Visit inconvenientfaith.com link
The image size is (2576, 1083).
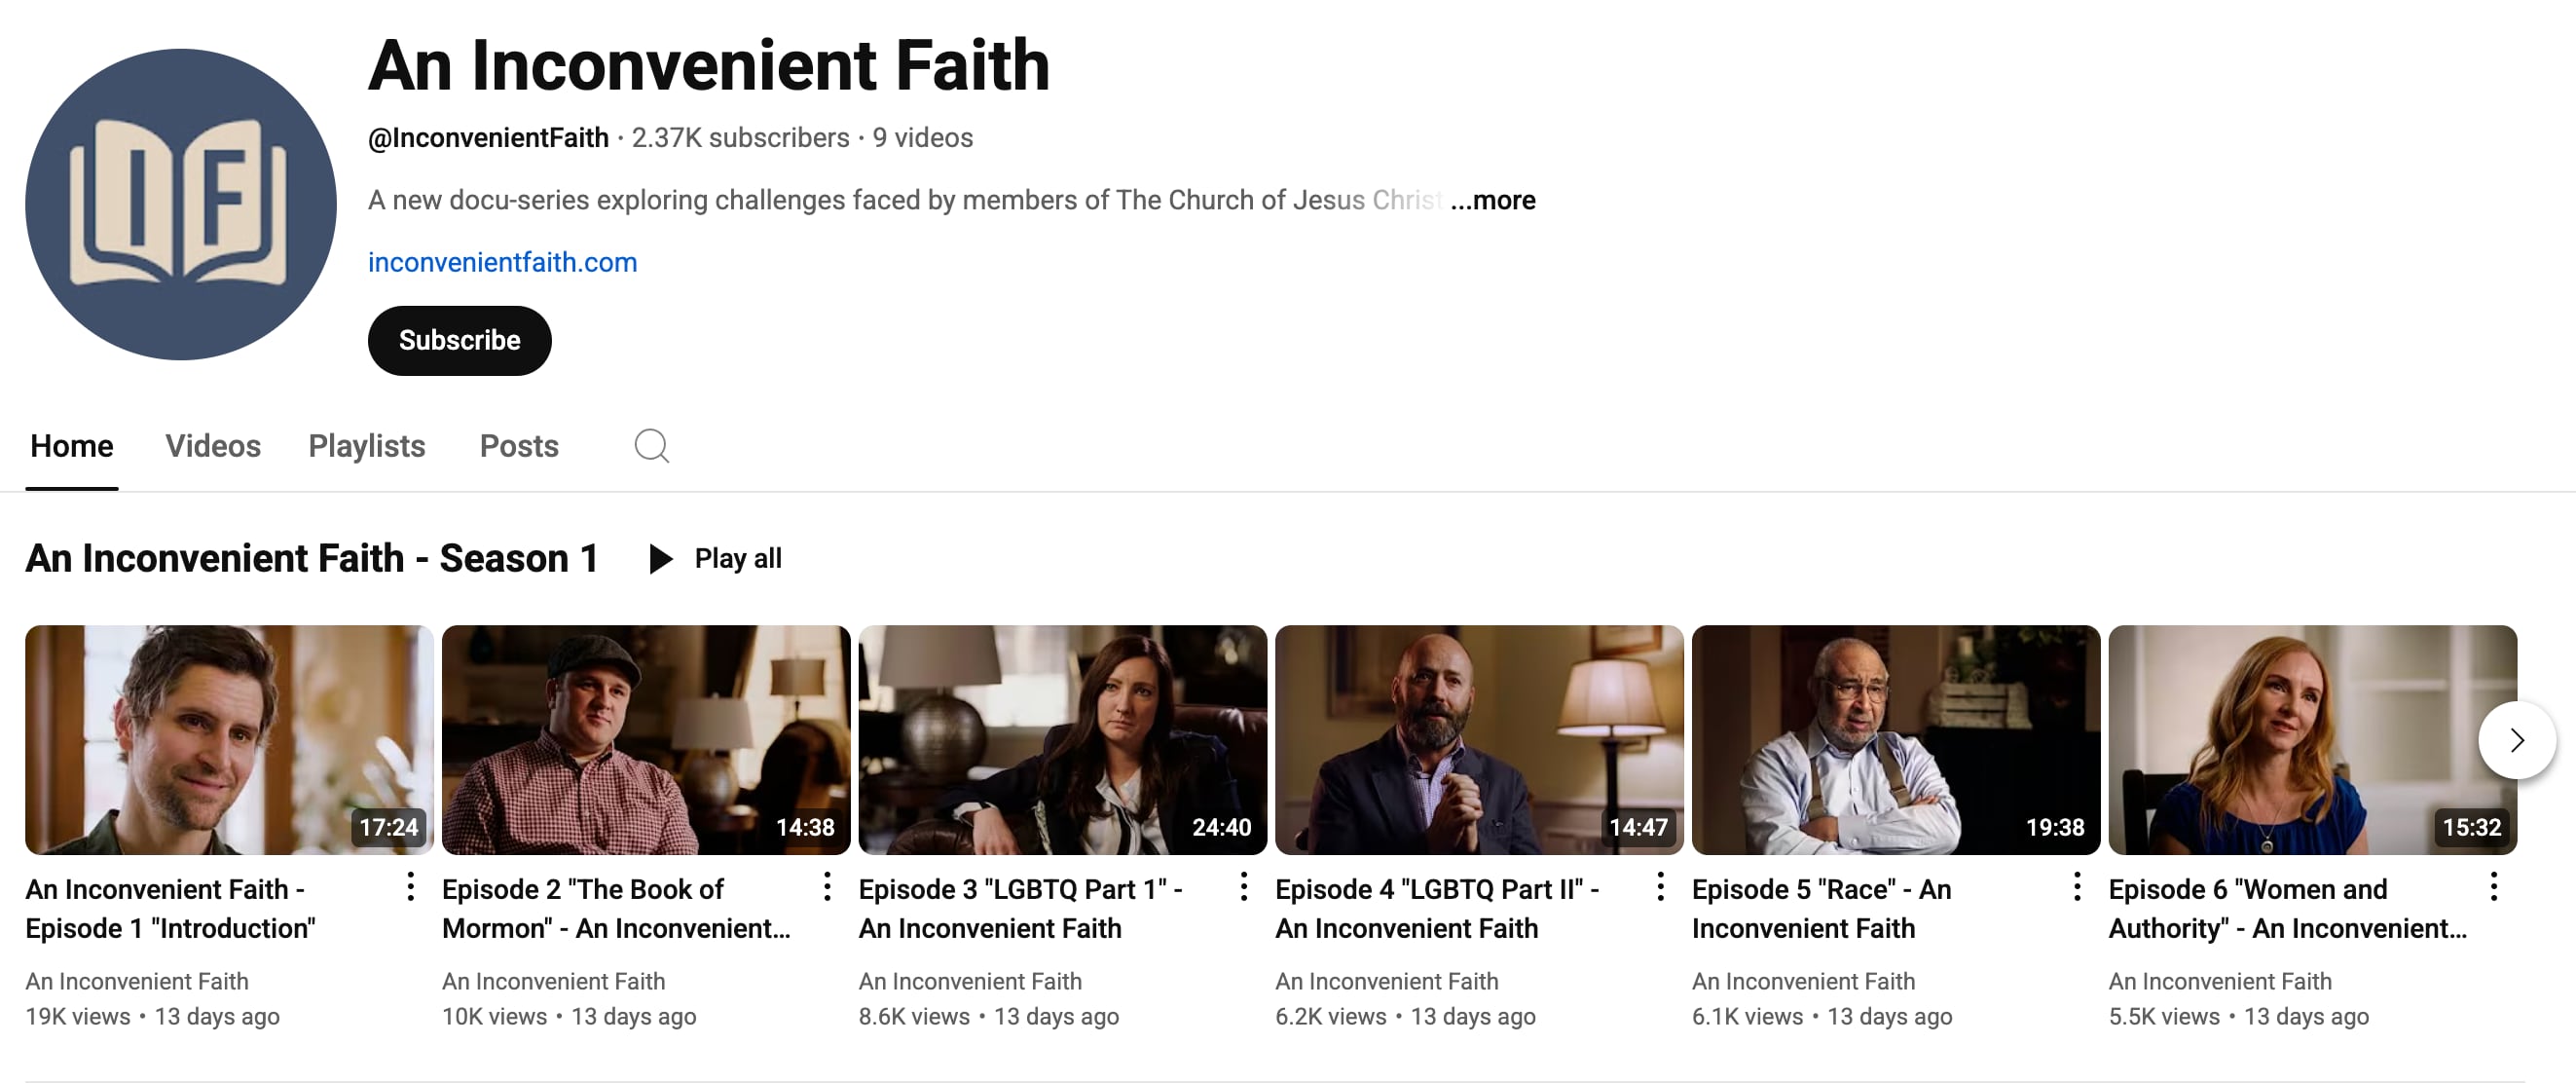(502, 262)
